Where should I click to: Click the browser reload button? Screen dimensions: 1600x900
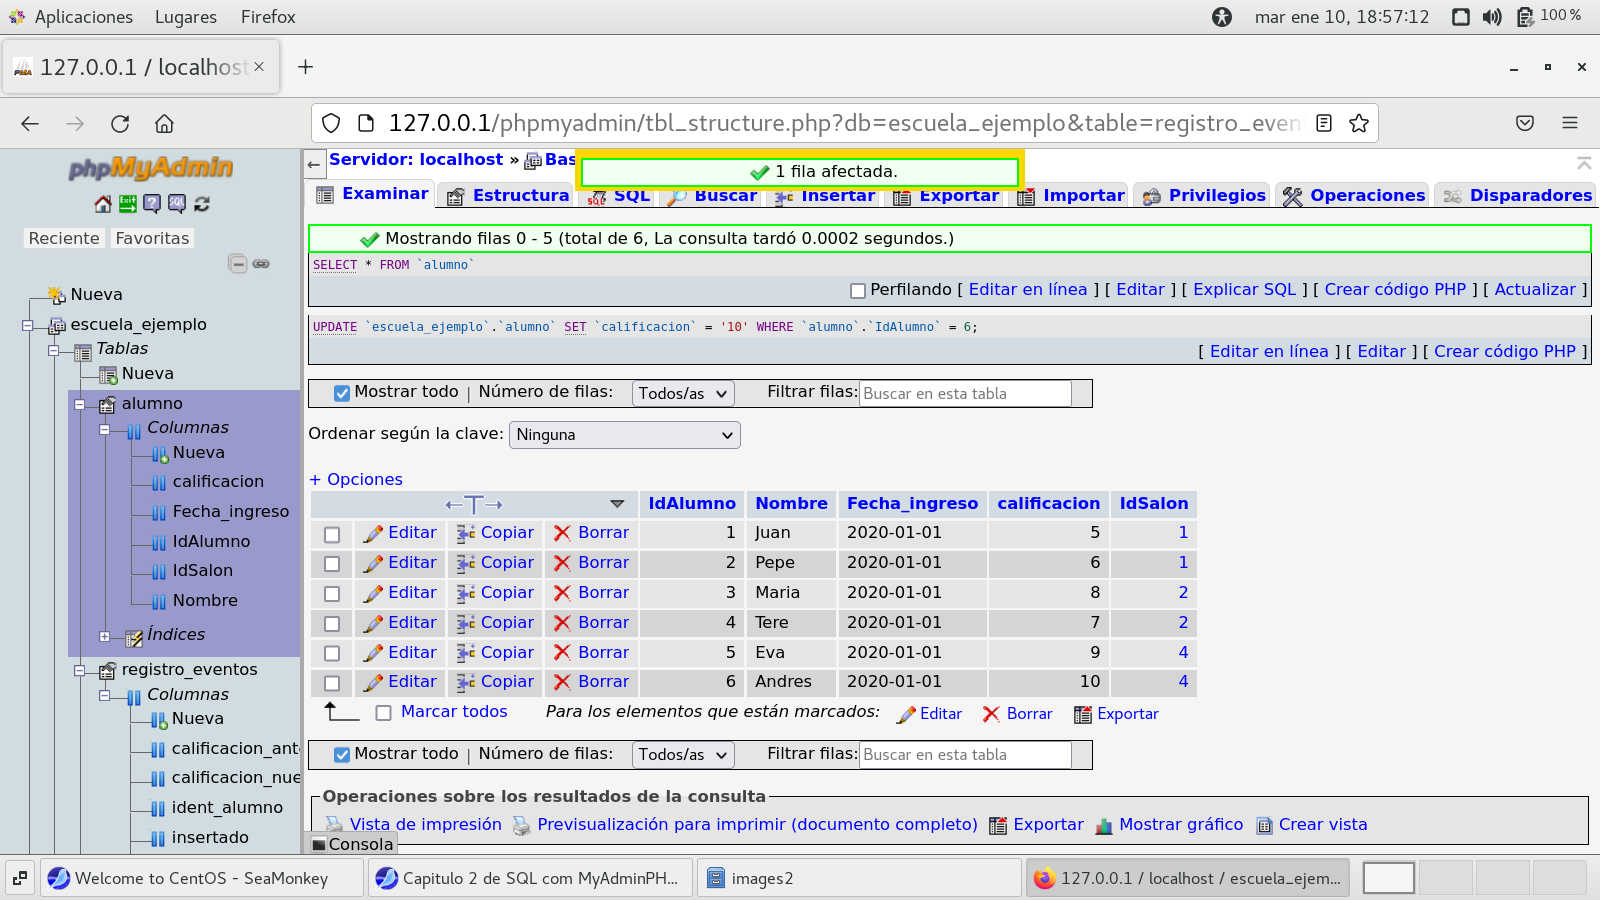120,124
